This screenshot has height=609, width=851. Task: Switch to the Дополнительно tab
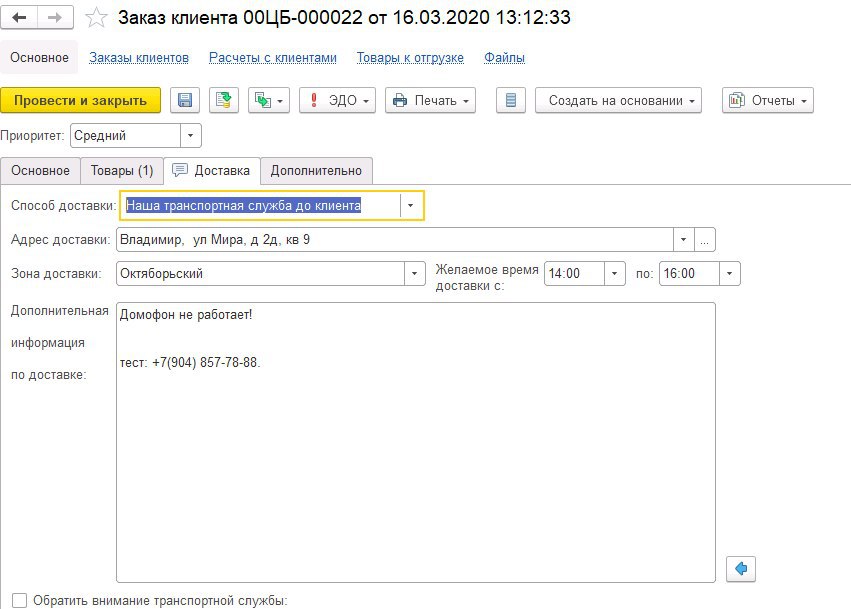(316, 170)
